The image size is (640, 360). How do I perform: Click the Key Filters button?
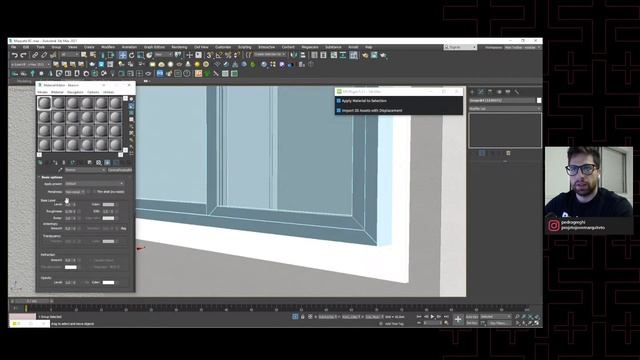(500, 323)
